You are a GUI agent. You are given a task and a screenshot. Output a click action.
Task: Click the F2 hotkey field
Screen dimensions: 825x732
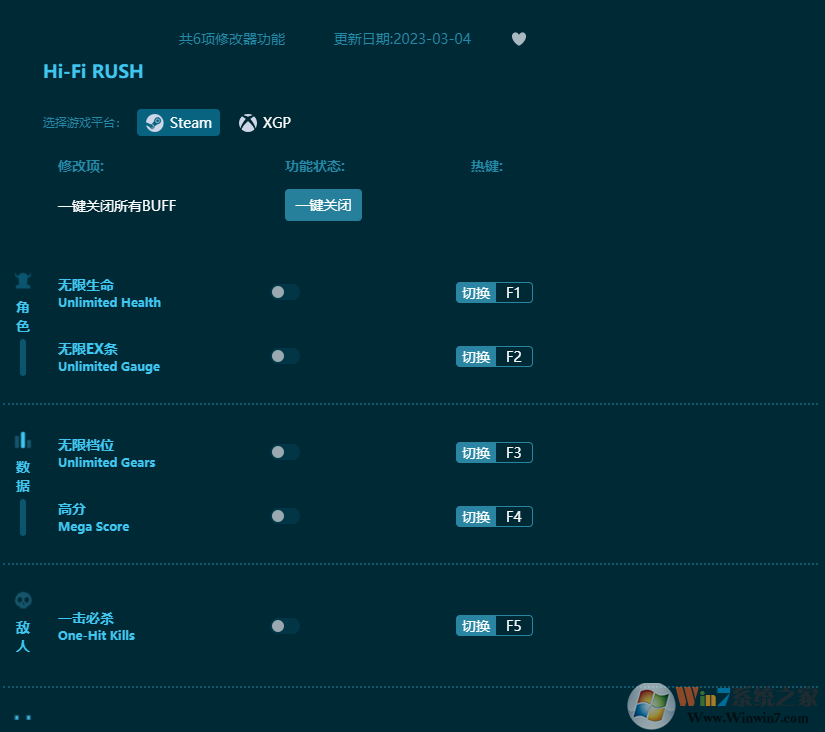point(514,357)
